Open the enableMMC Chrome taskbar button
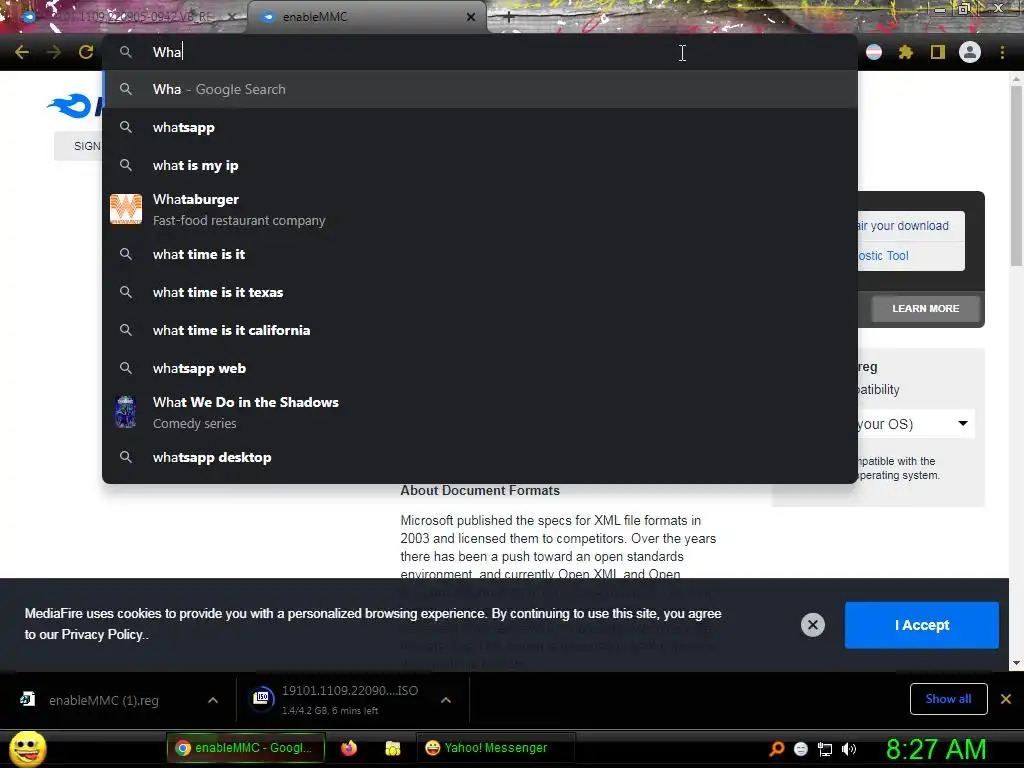The image size is (1024, 768). (246, 748)
